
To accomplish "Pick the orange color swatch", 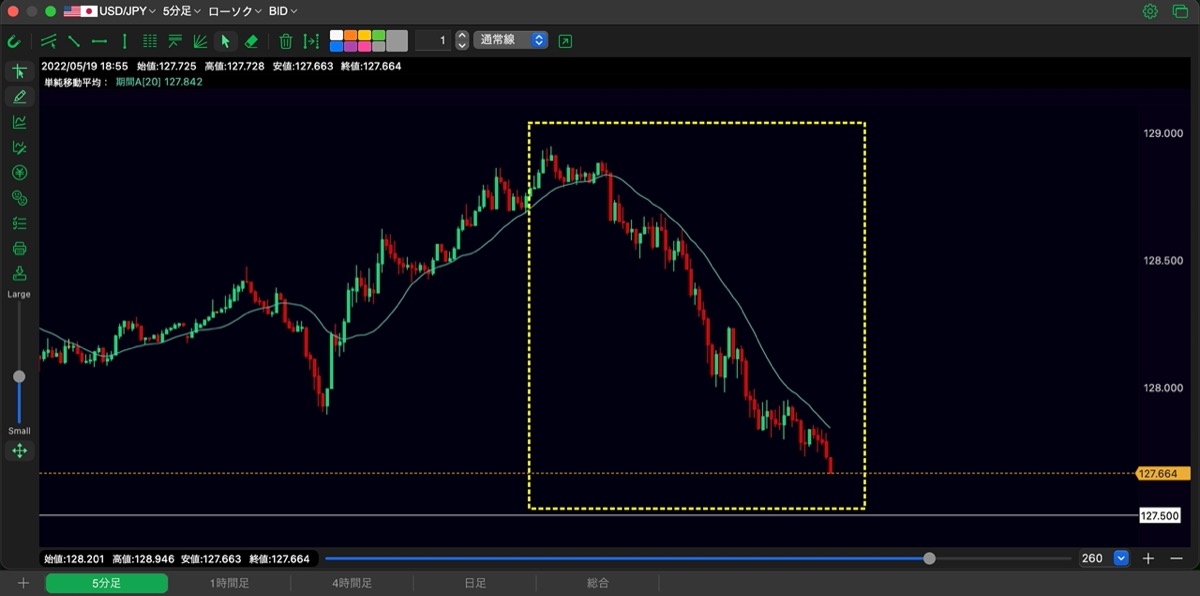I will (350, 35).
